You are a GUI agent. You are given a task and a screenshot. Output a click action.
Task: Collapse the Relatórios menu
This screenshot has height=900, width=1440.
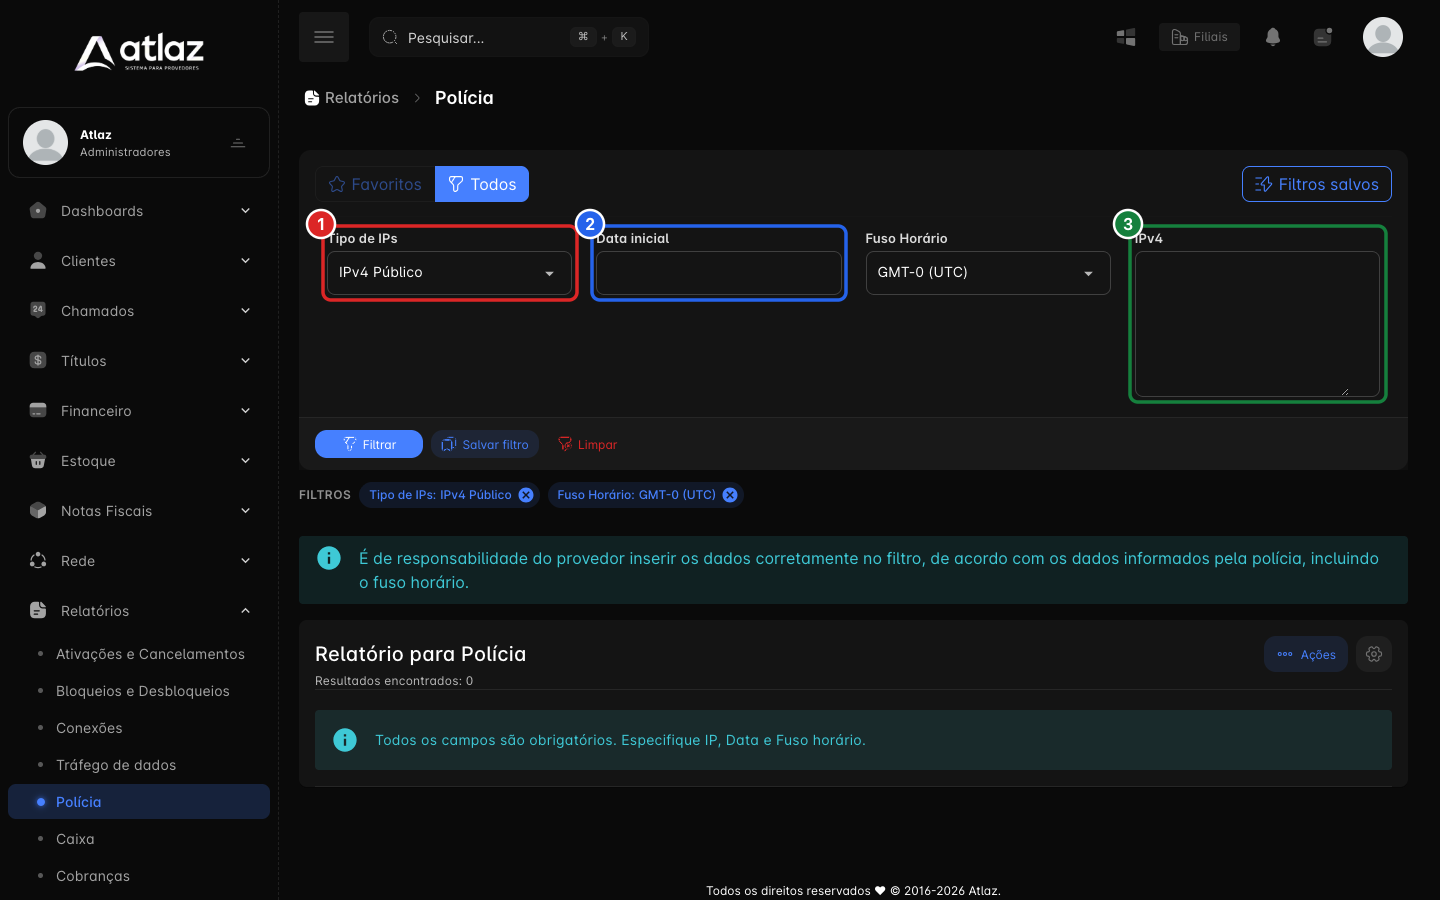139,611
